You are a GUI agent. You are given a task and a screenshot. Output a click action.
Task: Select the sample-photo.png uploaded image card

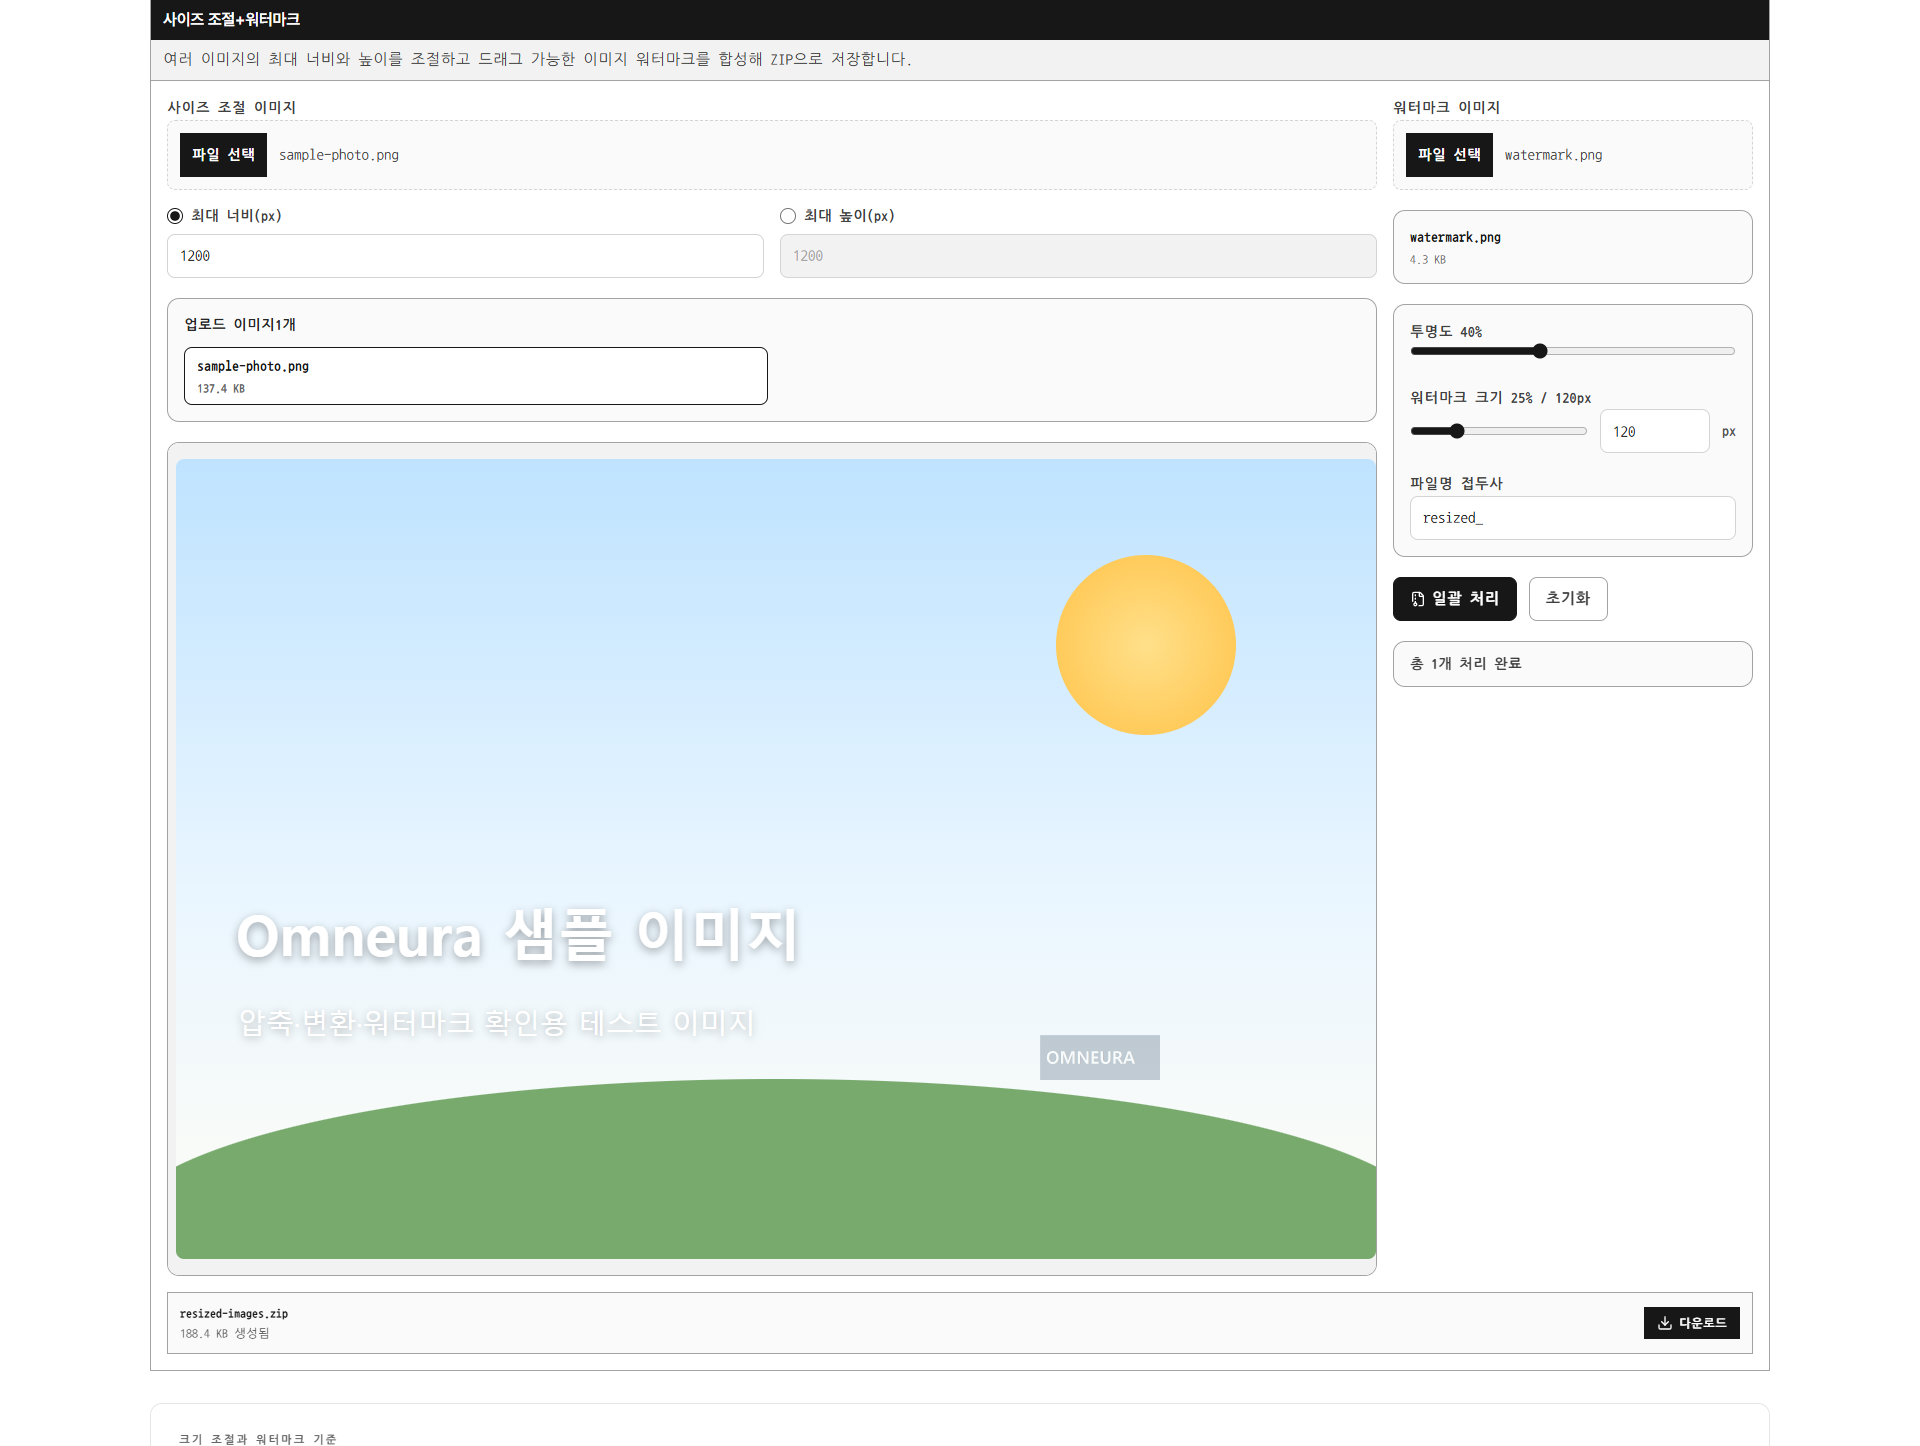pyautogui.click(x=476, y=376)
